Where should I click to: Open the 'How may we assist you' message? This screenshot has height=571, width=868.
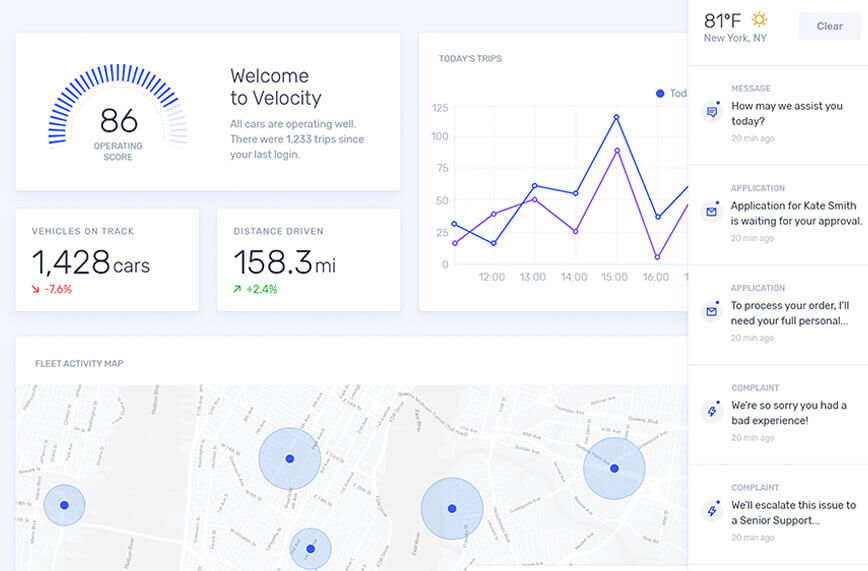coord(786,113)
